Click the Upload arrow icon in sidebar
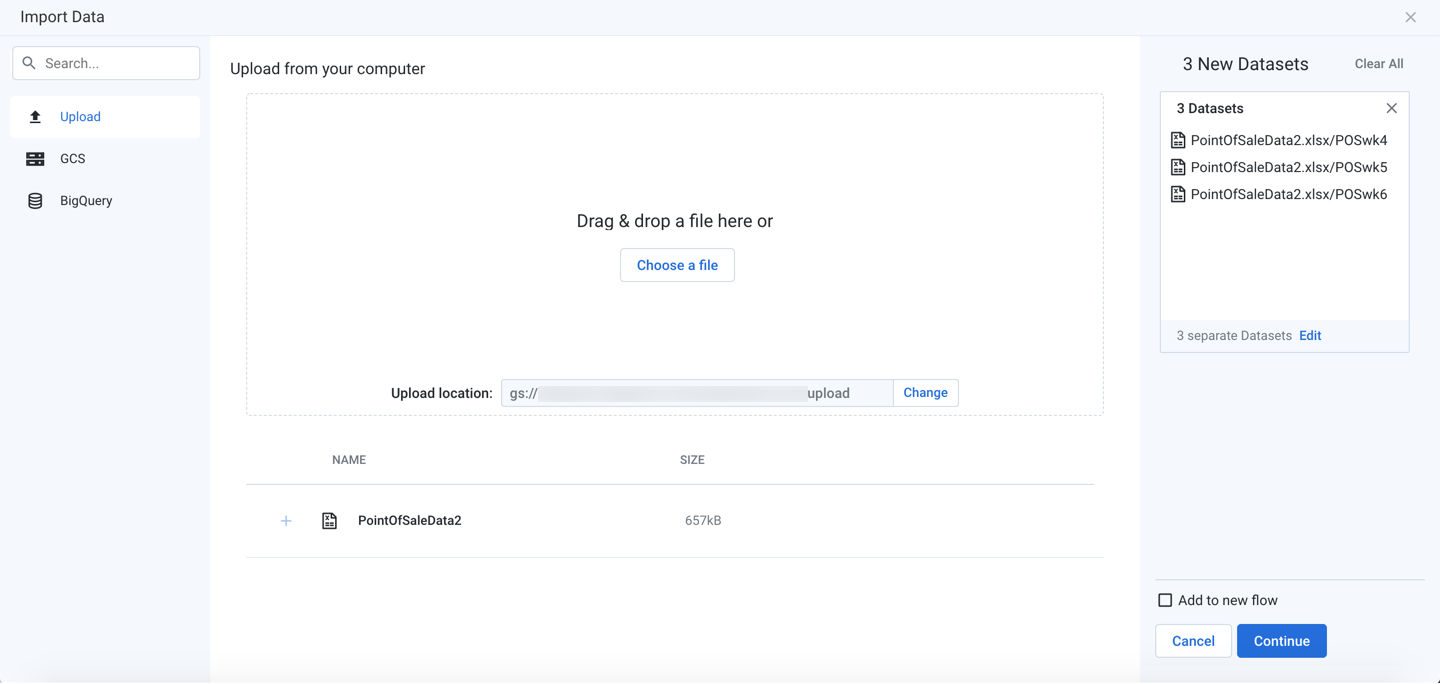The height and width of the screenshot is (684, 1440). tap(35, 117)
